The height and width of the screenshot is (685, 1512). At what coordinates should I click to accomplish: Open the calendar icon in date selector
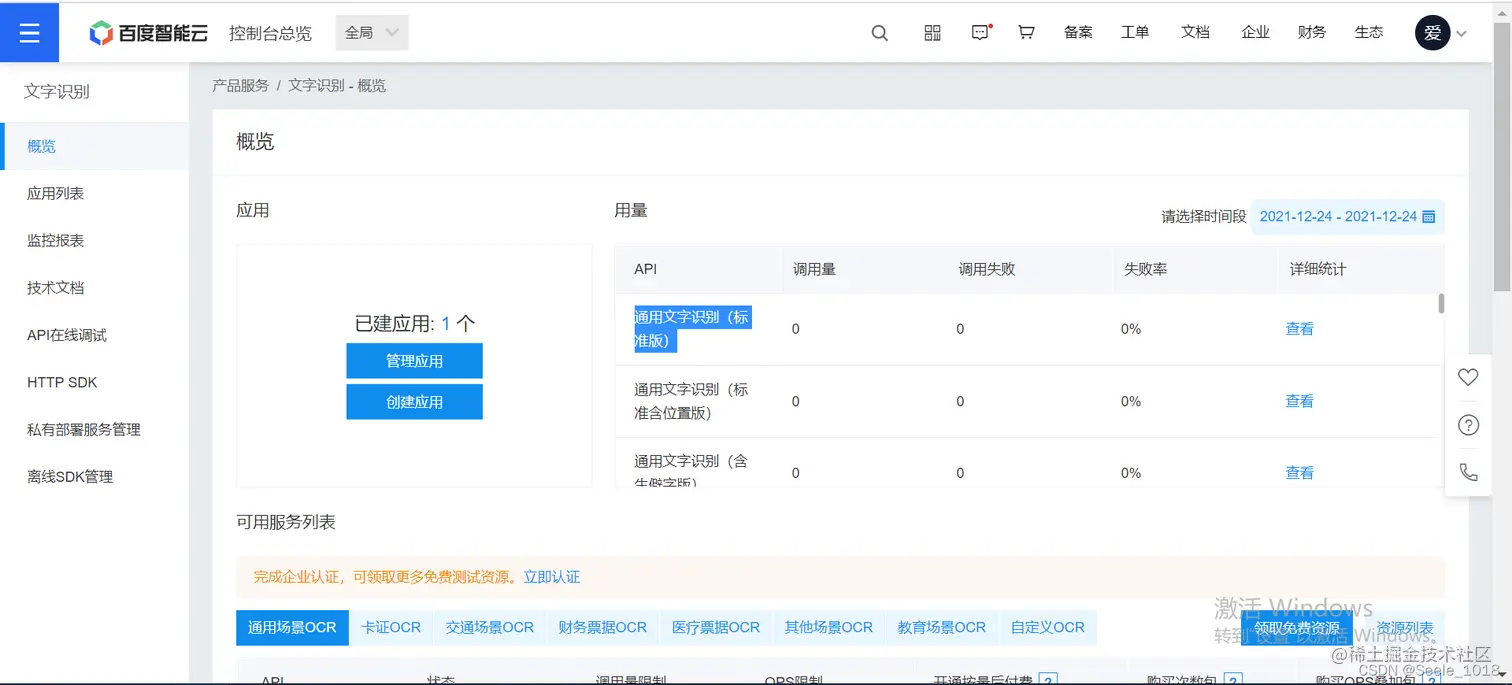1429,216
